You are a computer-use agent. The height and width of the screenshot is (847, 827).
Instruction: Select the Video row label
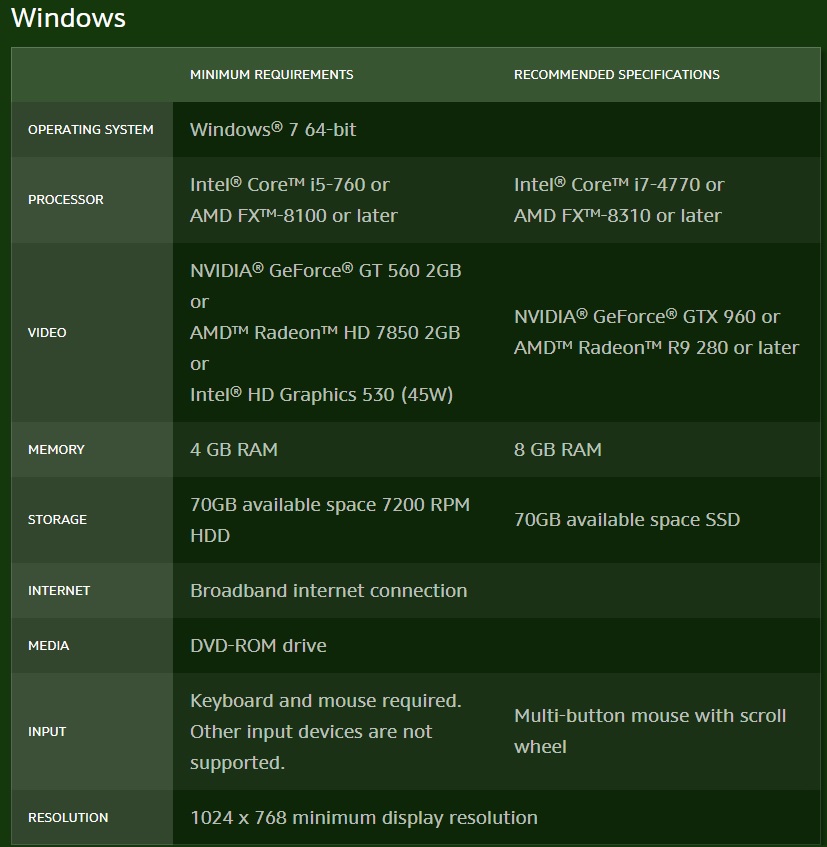[47, 332]
